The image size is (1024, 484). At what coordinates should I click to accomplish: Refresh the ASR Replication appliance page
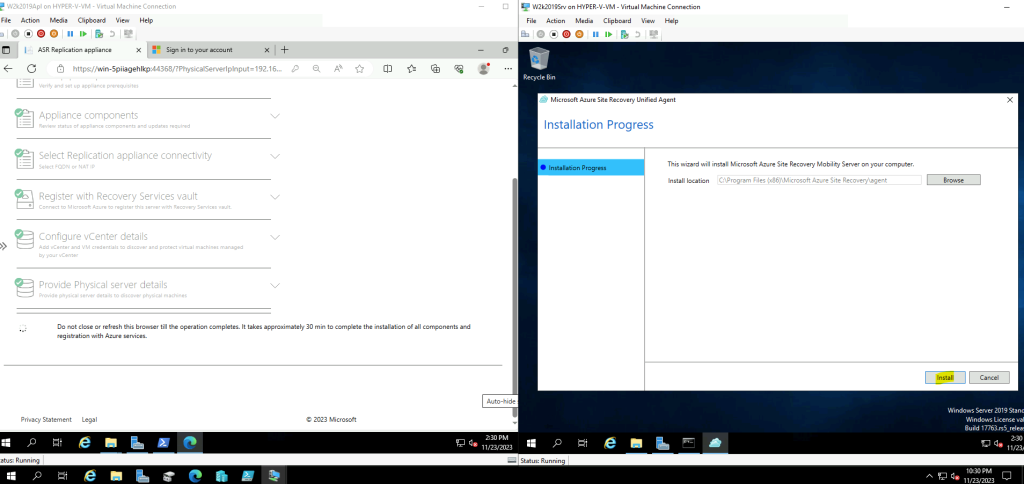(31, 69)
